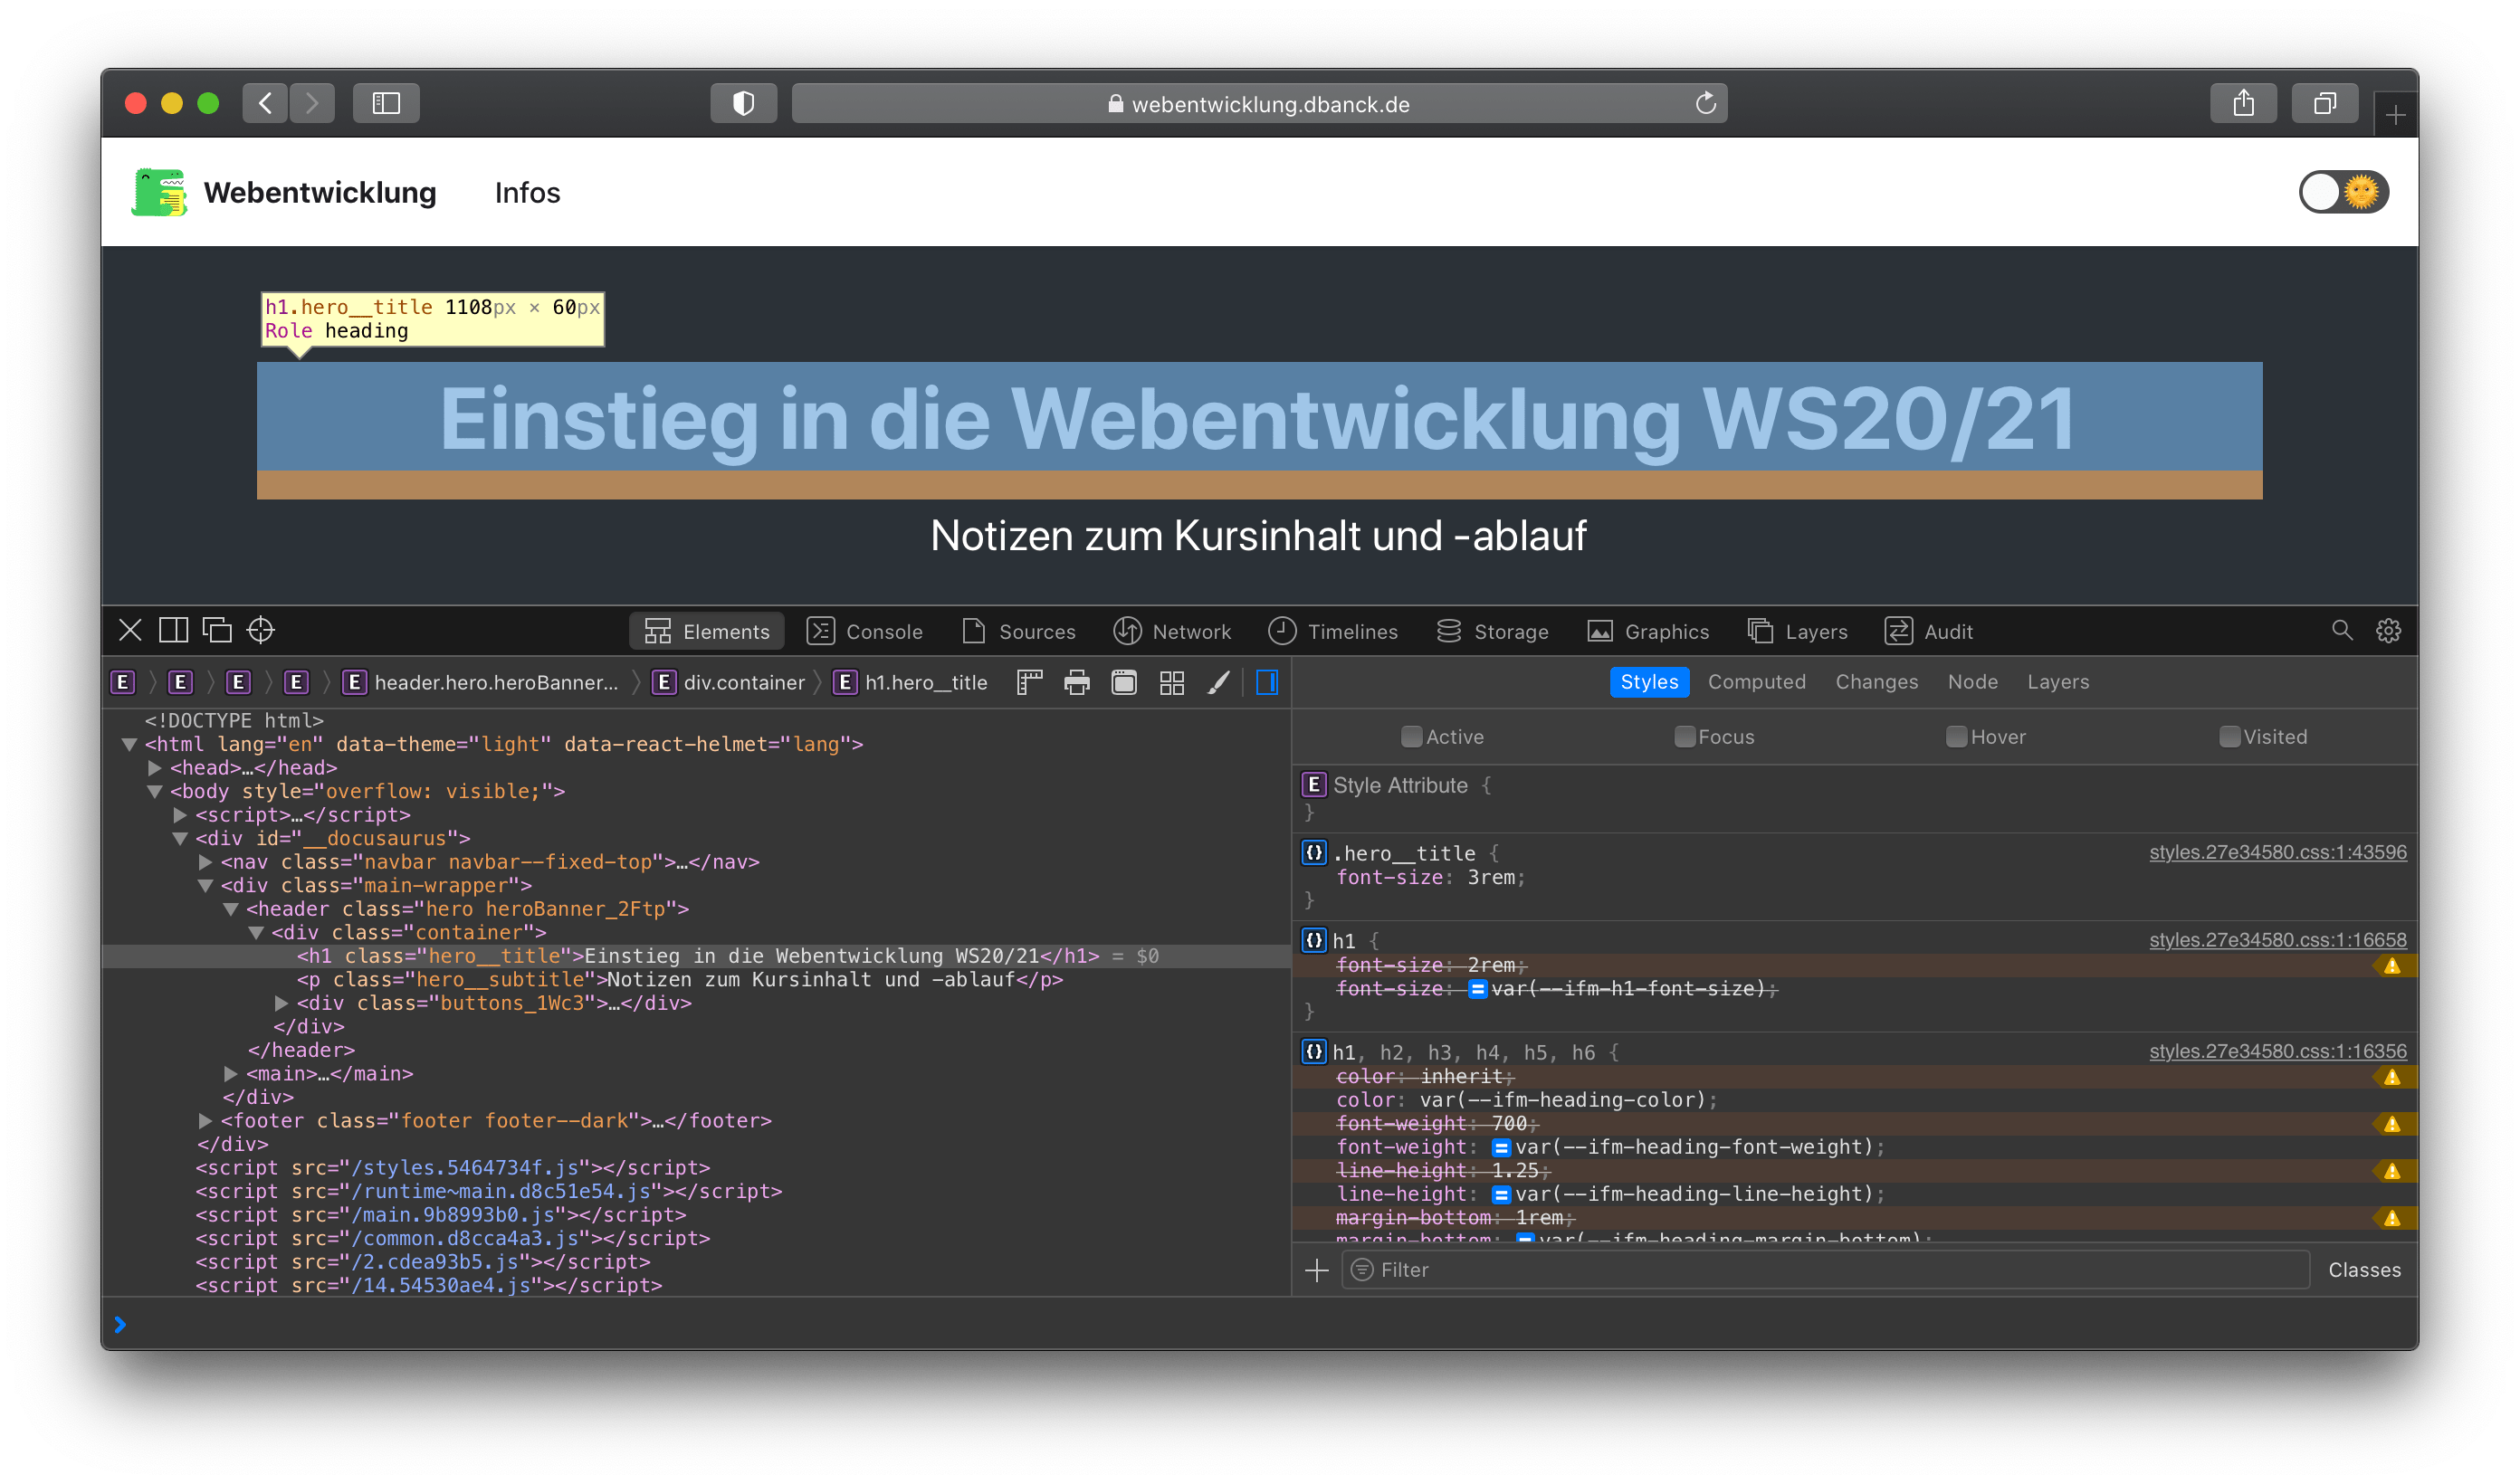
Task: Enable paint flashing brush icon
Action: (1218, 683)
